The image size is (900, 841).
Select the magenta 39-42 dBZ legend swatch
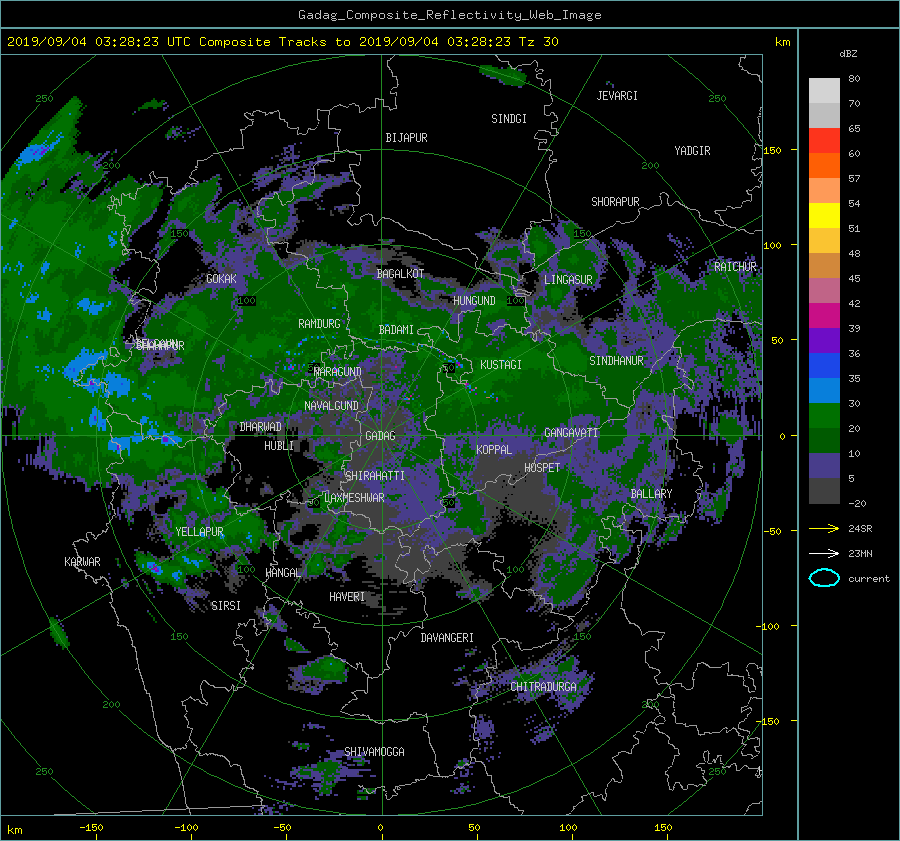coord(824,315)
